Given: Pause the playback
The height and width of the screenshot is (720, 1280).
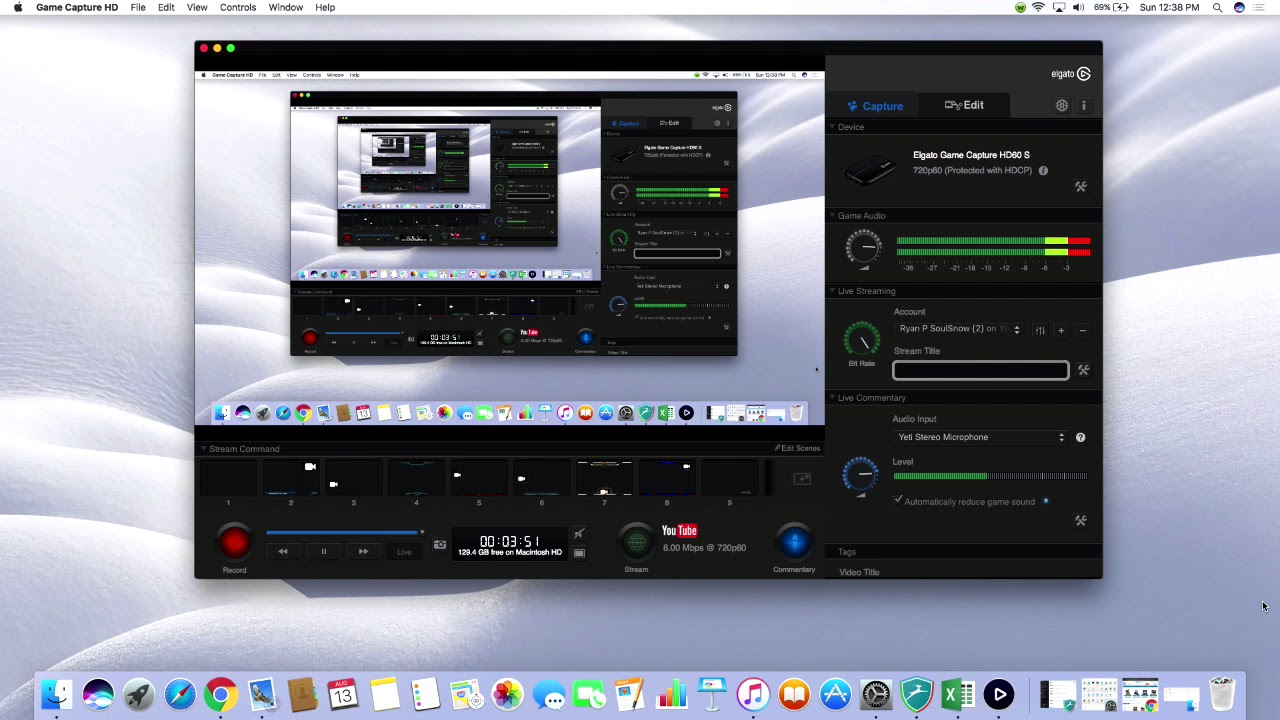Looking at the screenshot, I should 323,551.
